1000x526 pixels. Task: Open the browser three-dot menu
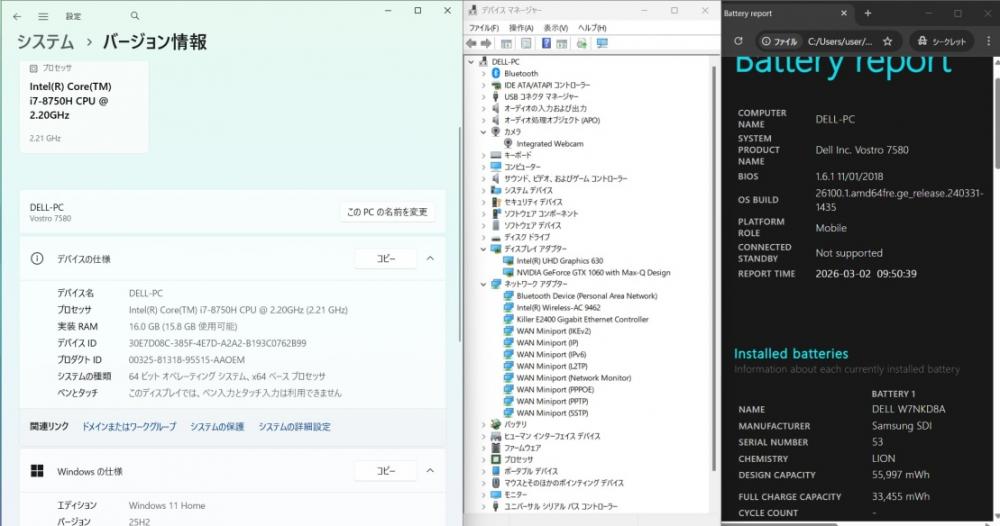(989, 41)
